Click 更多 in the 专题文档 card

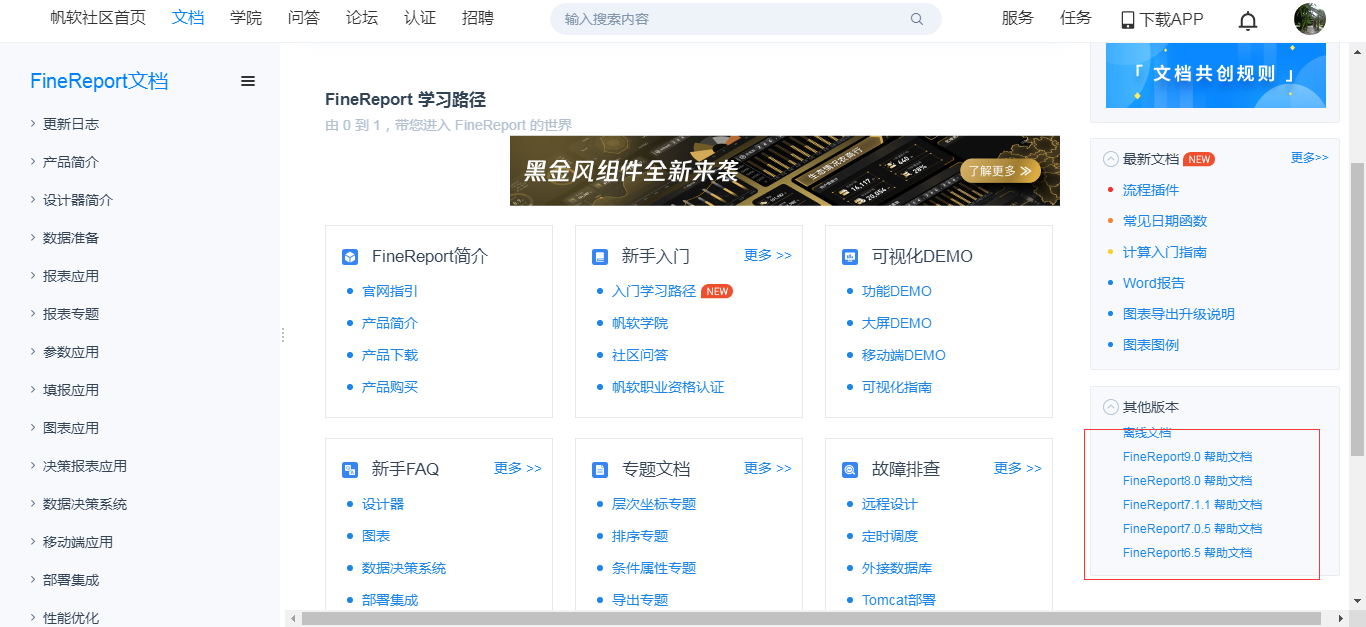coord(767,468)
